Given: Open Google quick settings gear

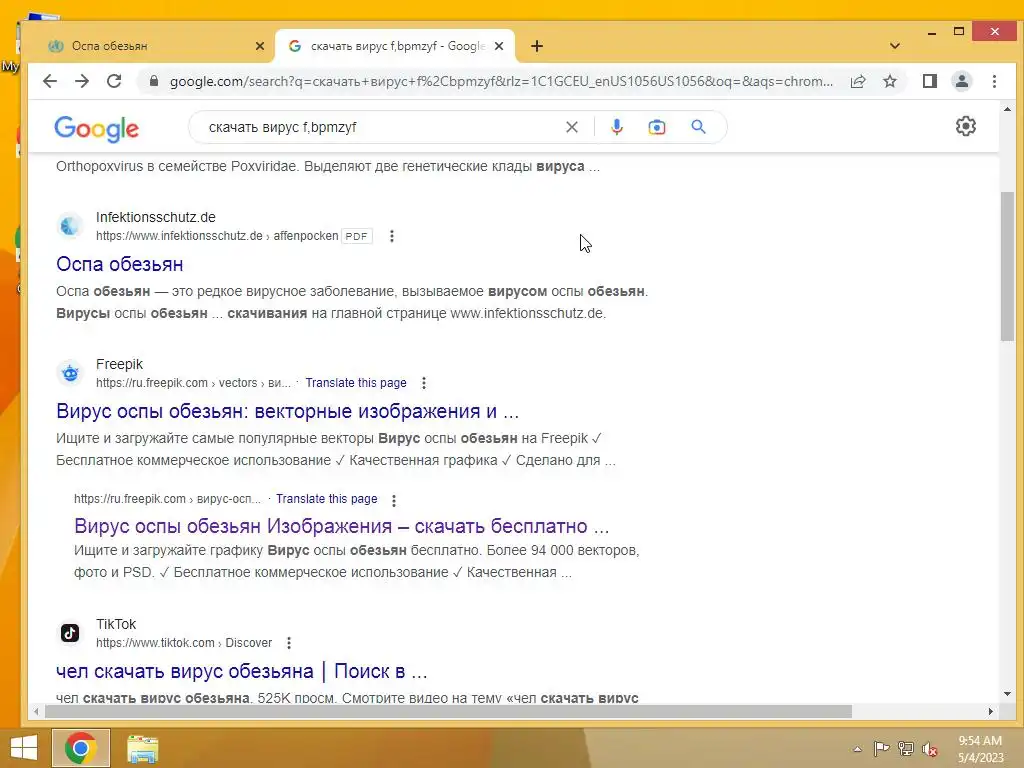Looking at the screenshot, I should [965, 126].
